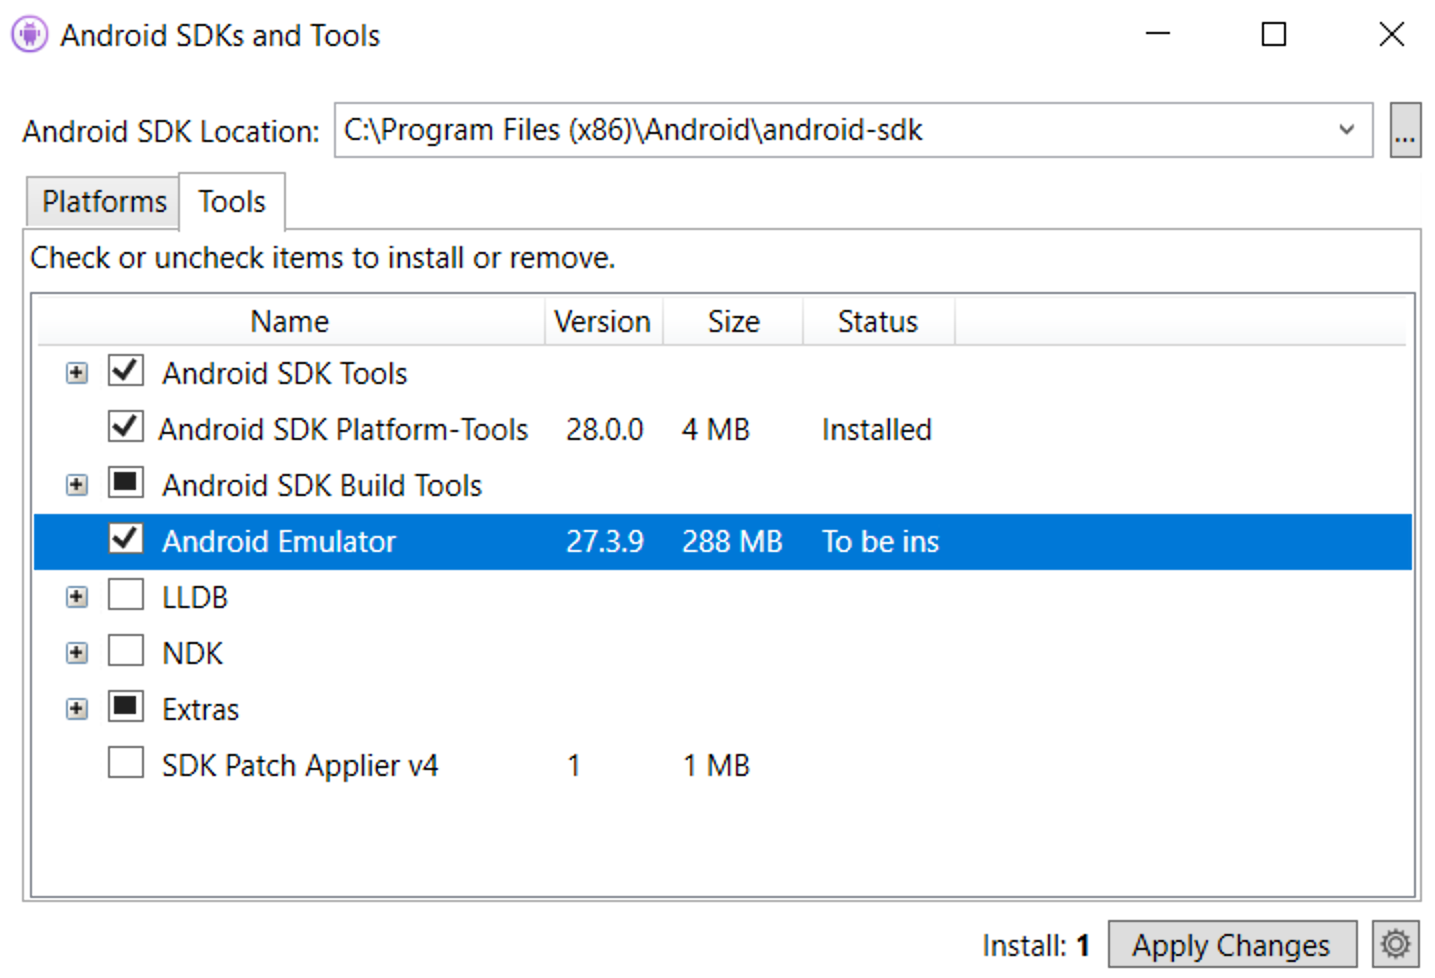This screenshot has height=978, width=1435.
Task: Uncheck Android SDK Platform-Tools checkbox
Action: (126, 427)
